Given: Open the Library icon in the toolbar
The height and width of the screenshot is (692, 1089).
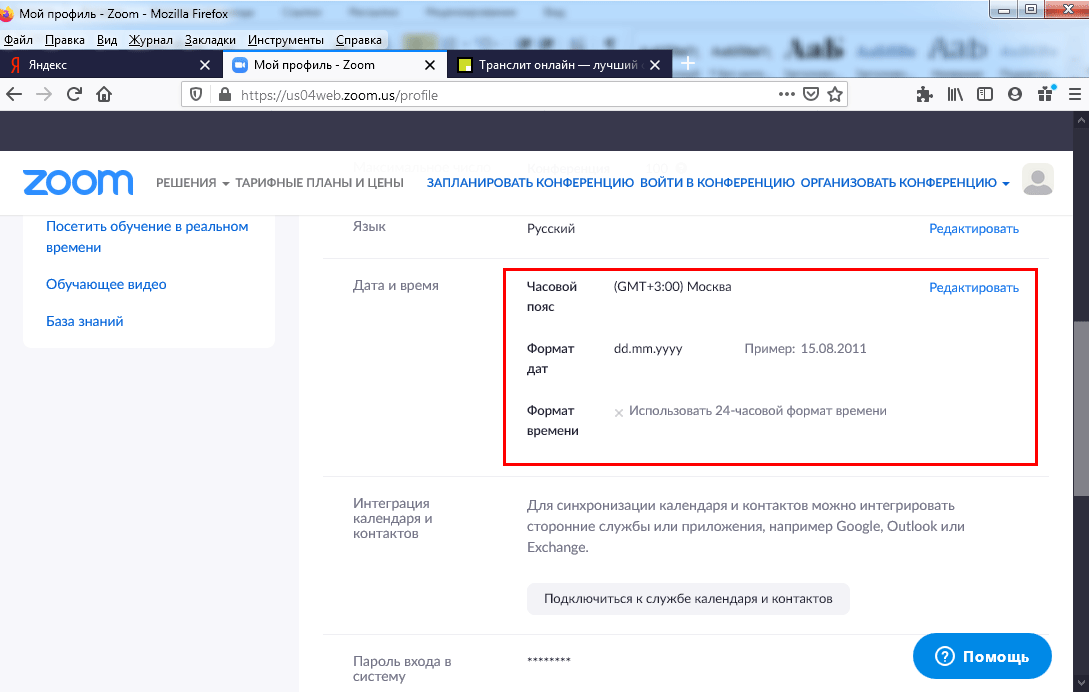Looking at the screenshot, I should click(x=955, y=93).
